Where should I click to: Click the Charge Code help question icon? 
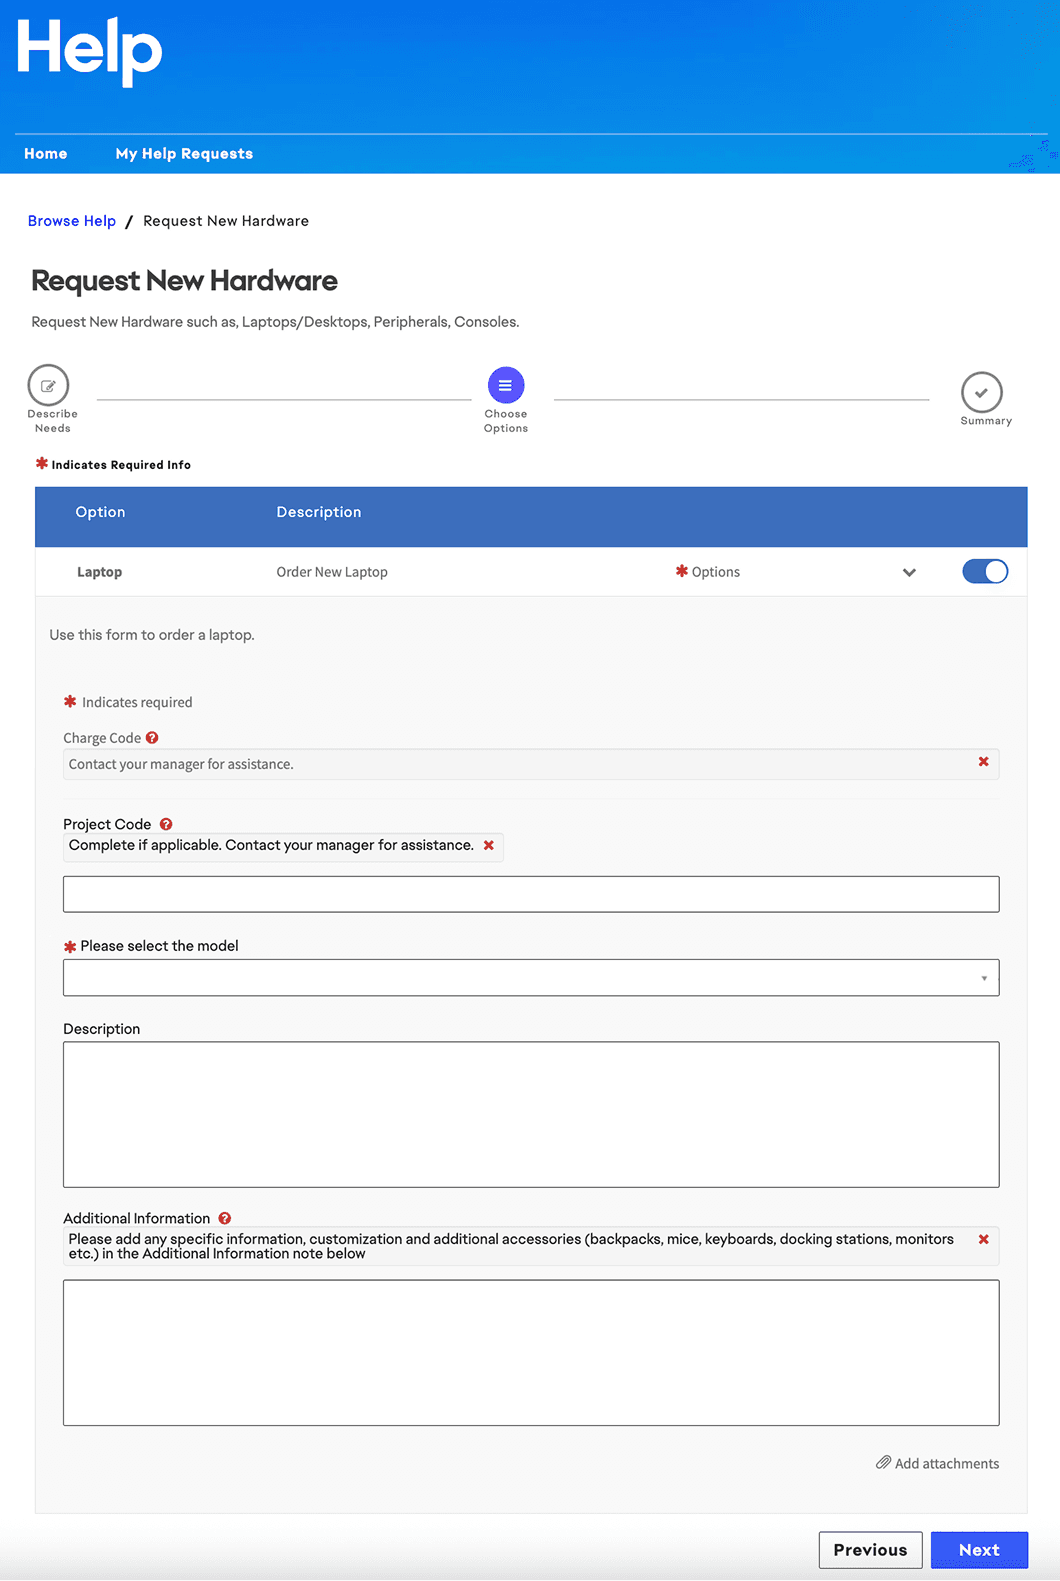pos(152,738)
